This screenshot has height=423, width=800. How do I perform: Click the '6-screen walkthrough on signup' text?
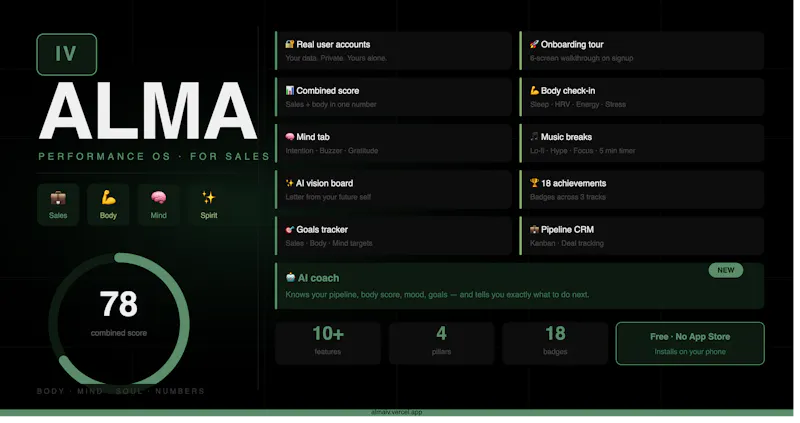click(581, 58)
